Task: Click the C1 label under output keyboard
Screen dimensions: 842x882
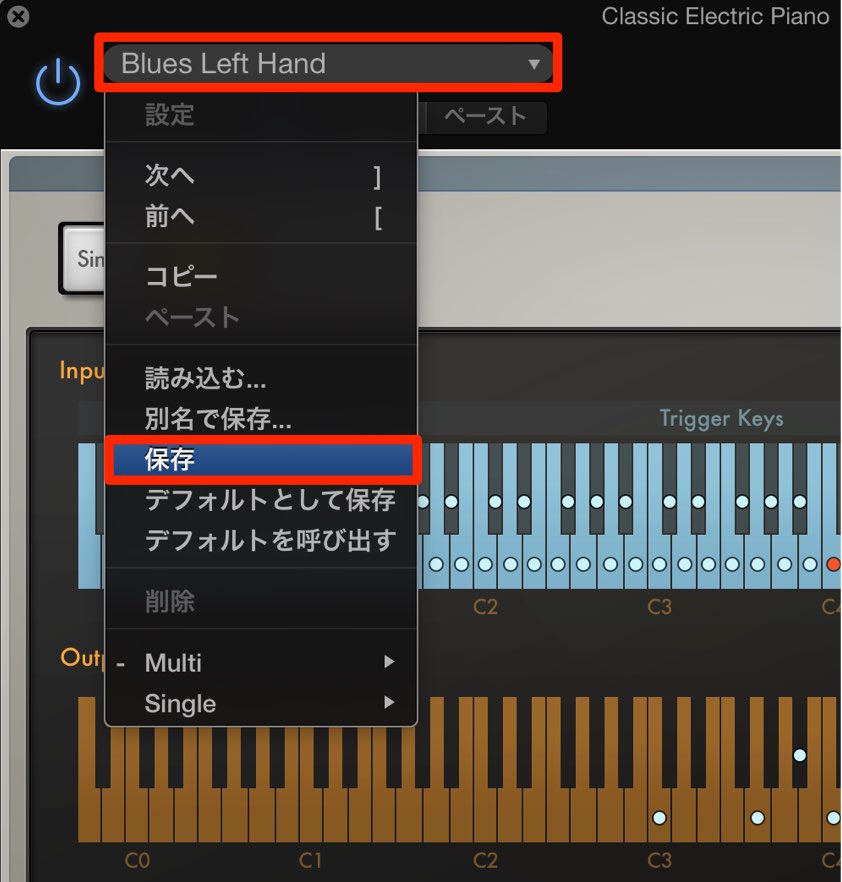Action: pyautogui.click(x=310, y=860)
